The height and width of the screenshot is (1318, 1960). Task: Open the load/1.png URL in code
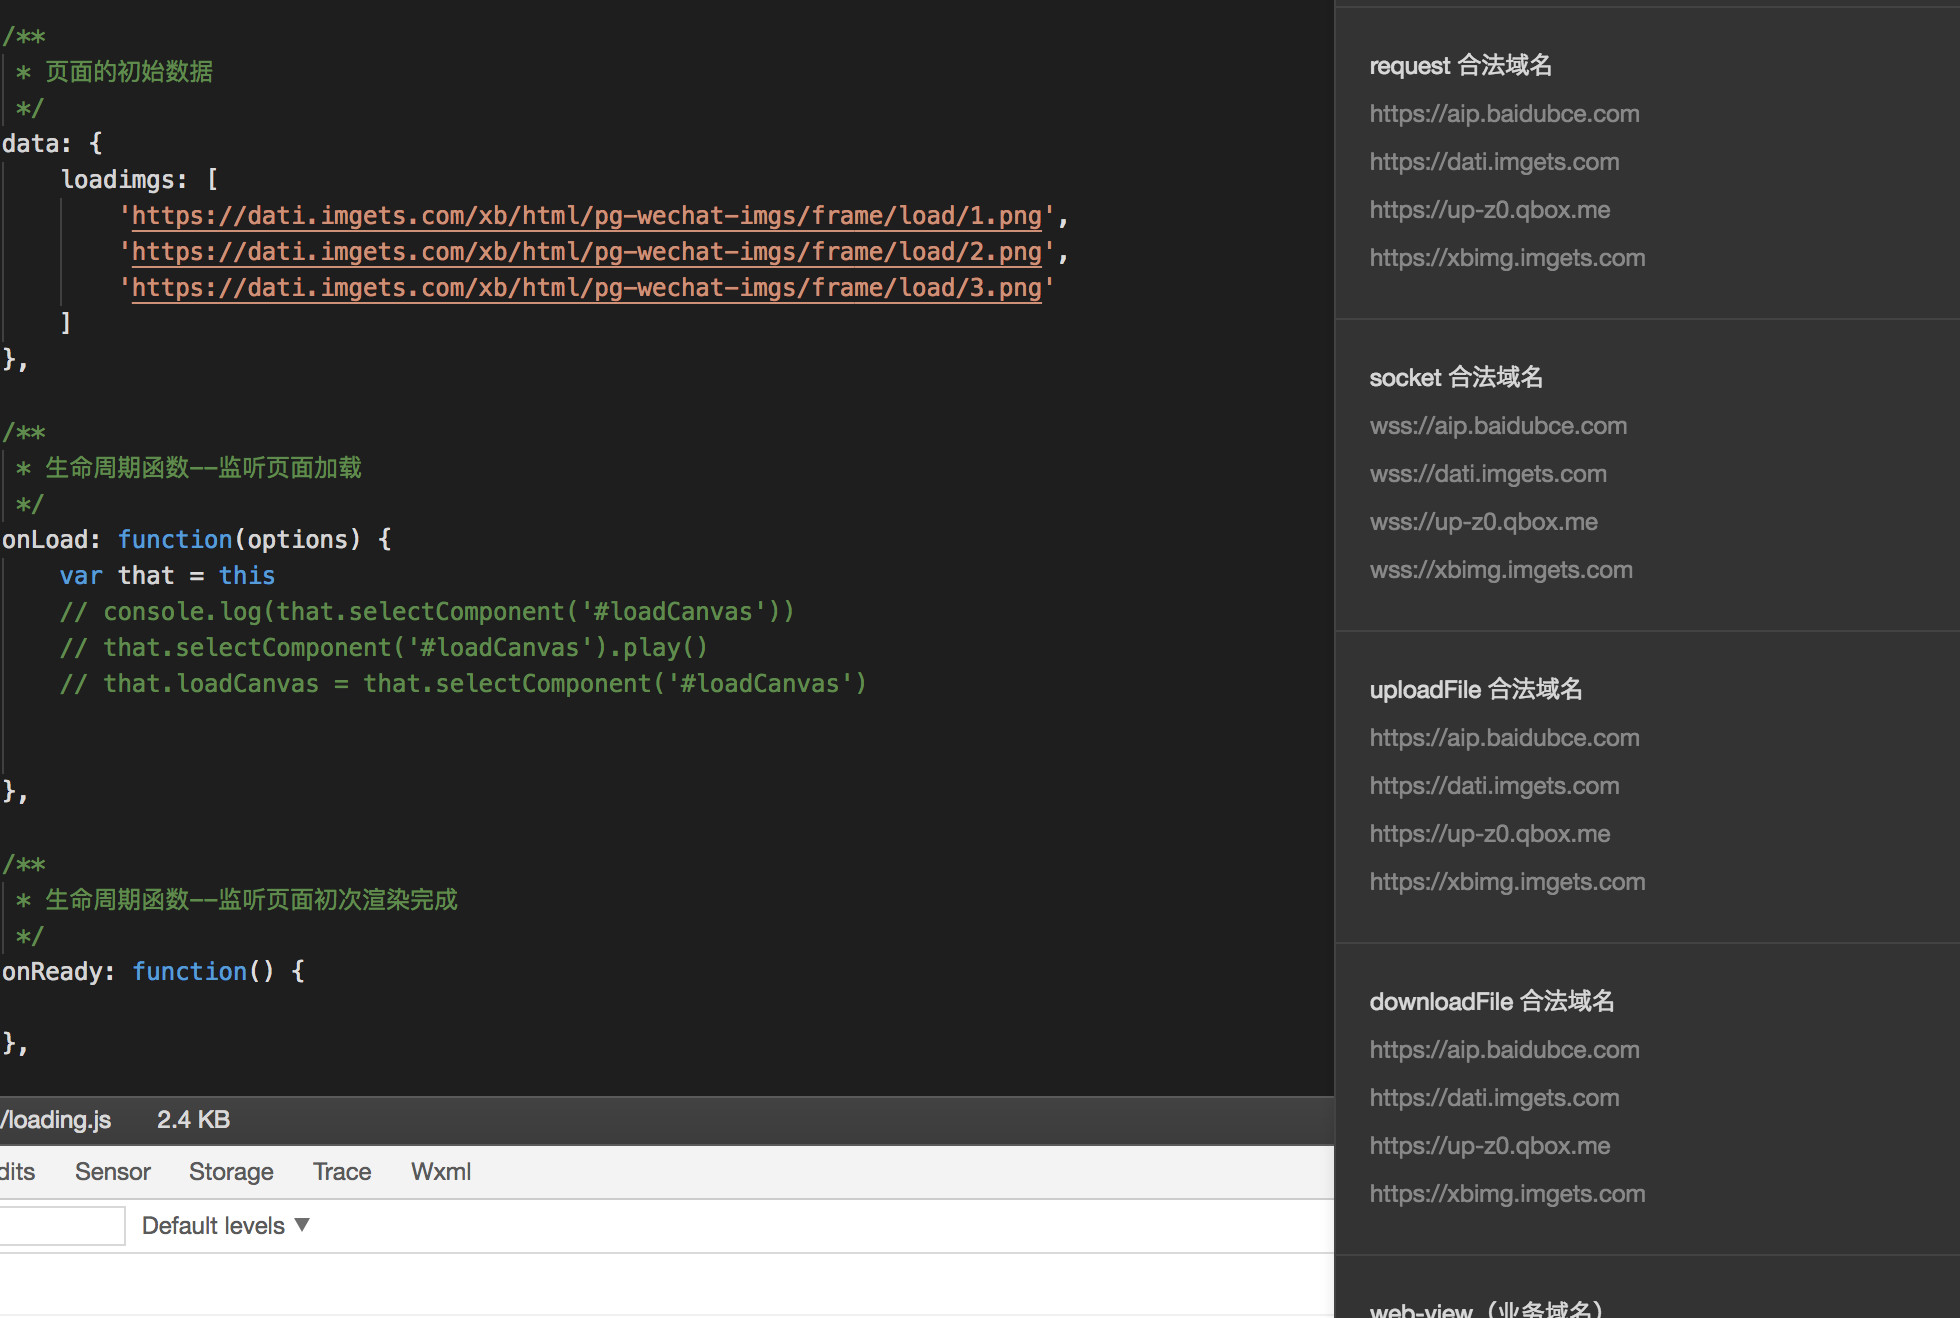586,216
